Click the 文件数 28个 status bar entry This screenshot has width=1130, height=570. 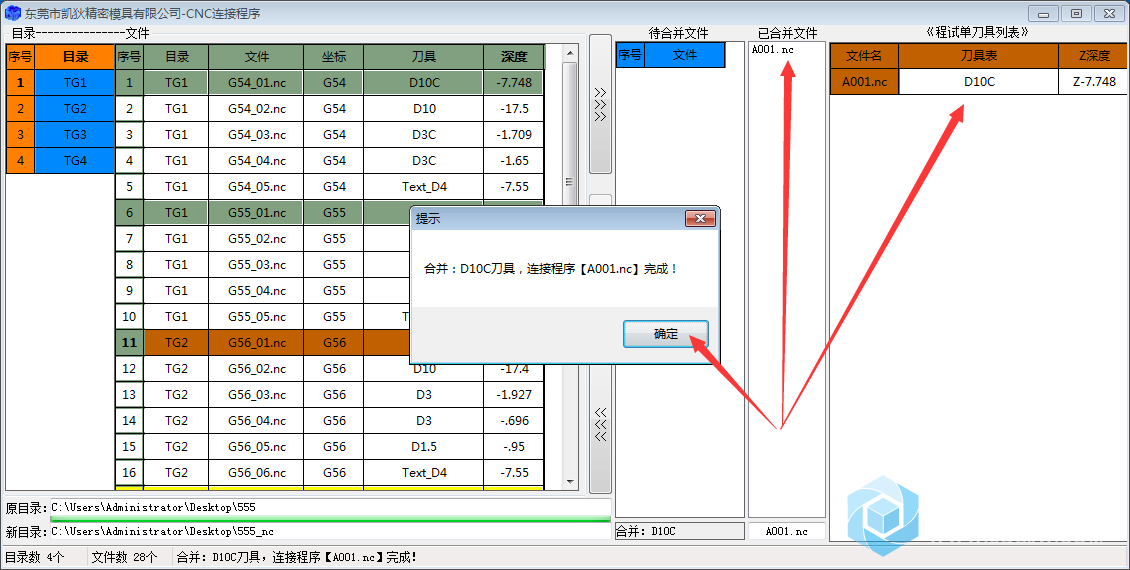125,557
